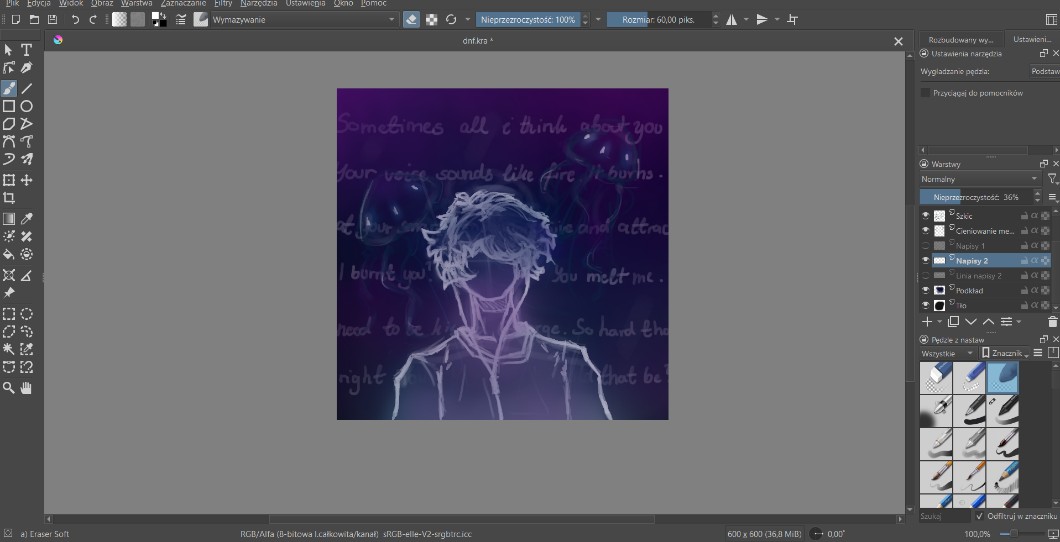
Task: Click the horizontal mirror tool icon
Action: tap(731, 19)
